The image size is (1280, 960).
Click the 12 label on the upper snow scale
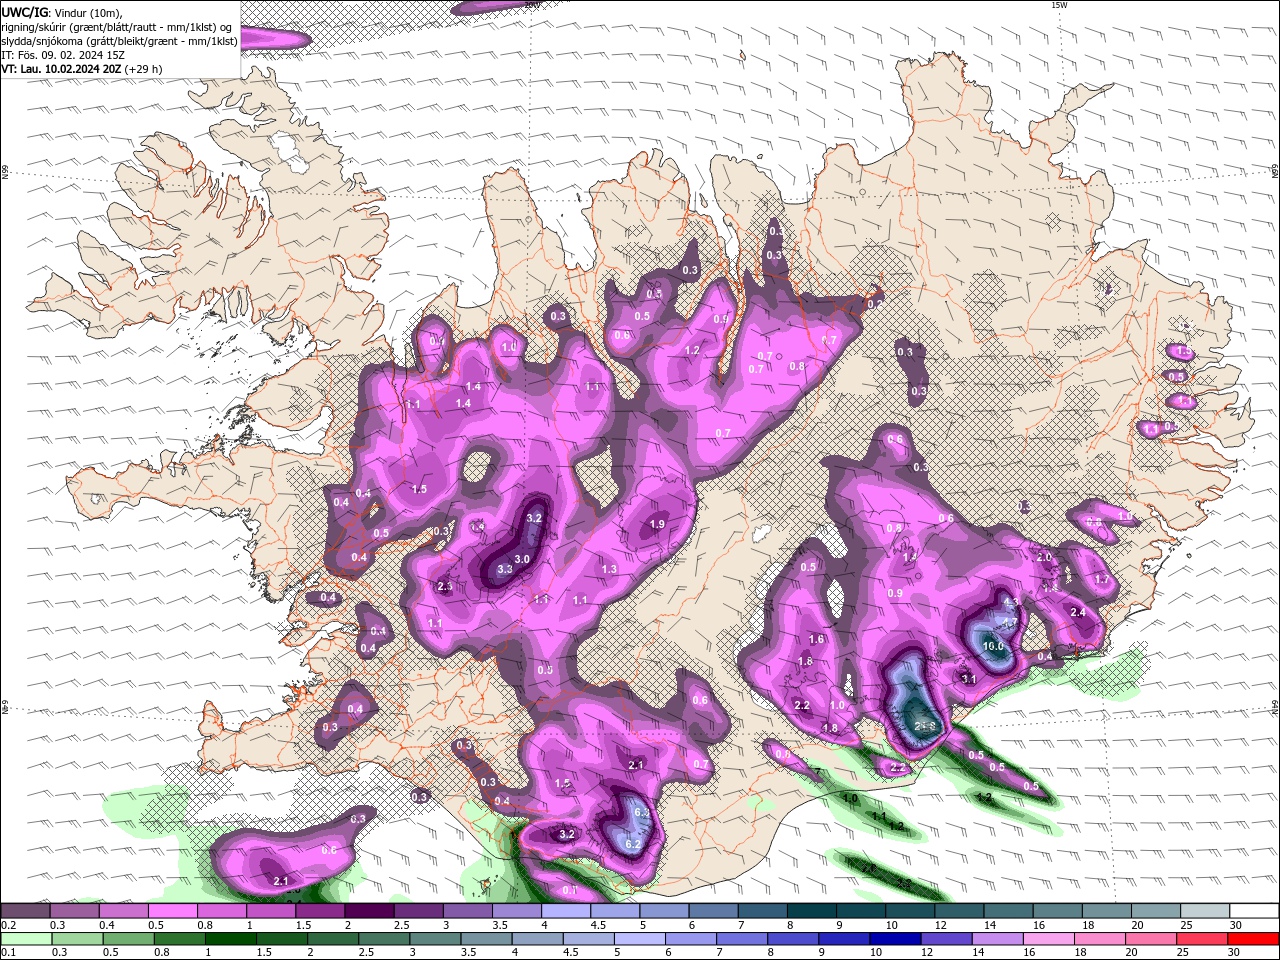(940, 925)
